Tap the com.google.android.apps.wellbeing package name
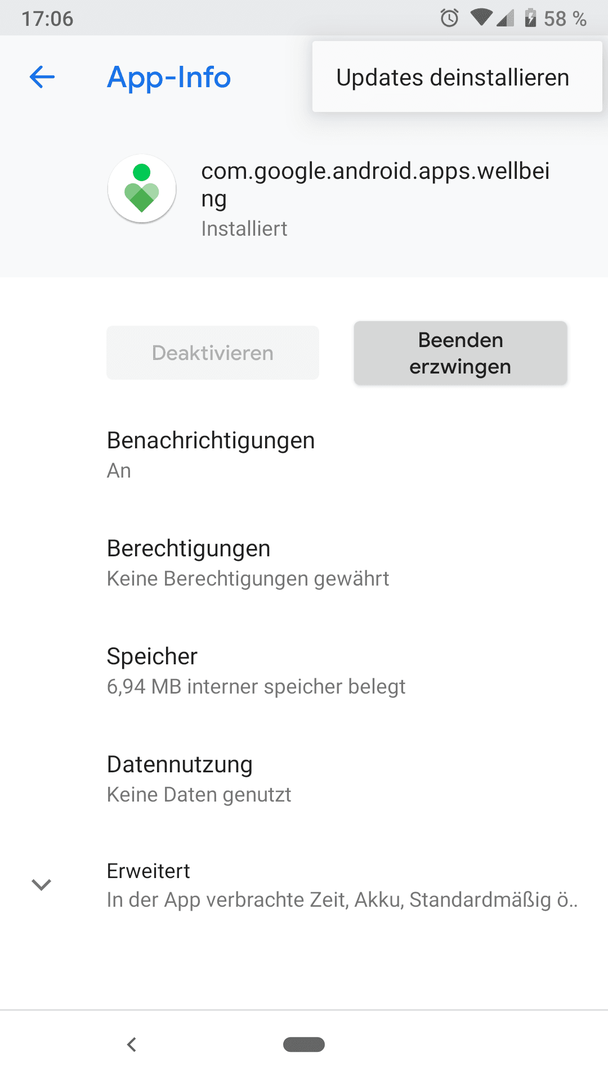Viewport: 608px width, 1080px height. coord(375,185)
